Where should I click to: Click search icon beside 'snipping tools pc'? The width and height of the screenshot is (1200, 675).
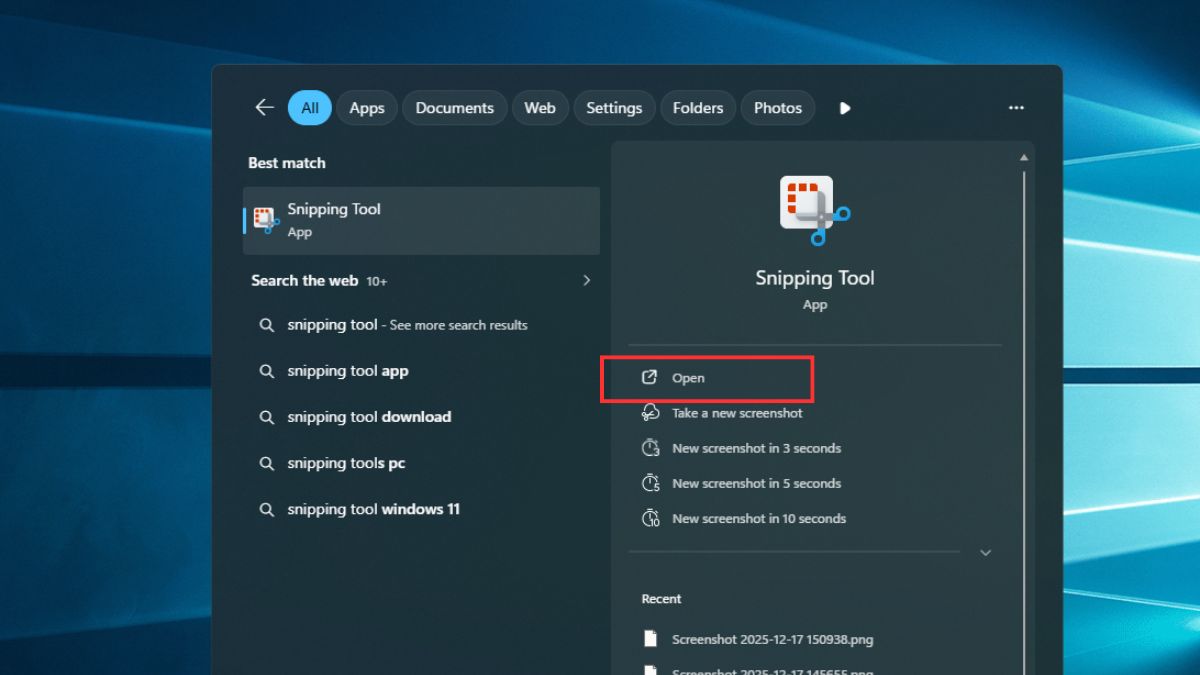pyautogui.click(x=267, y=463)
